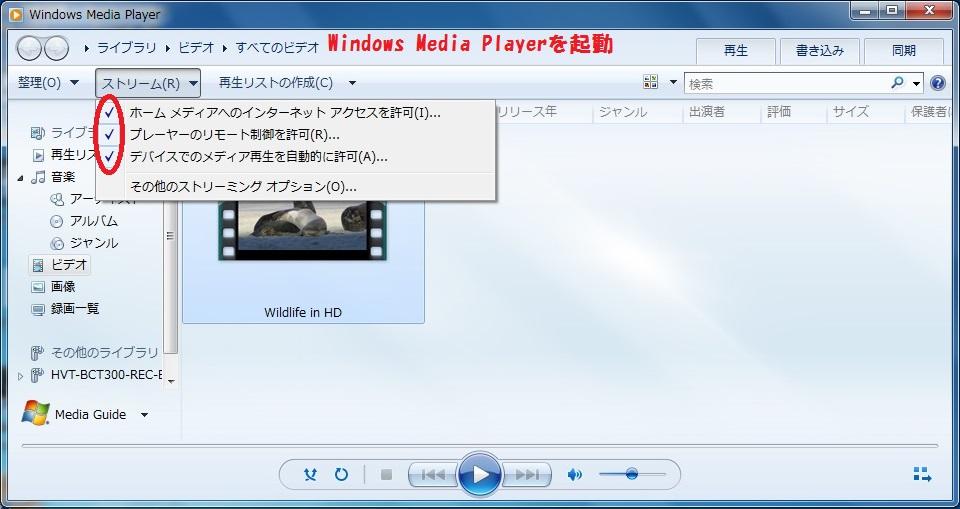
Task: Adjust the volume slider
Action: tap(632, 474)
